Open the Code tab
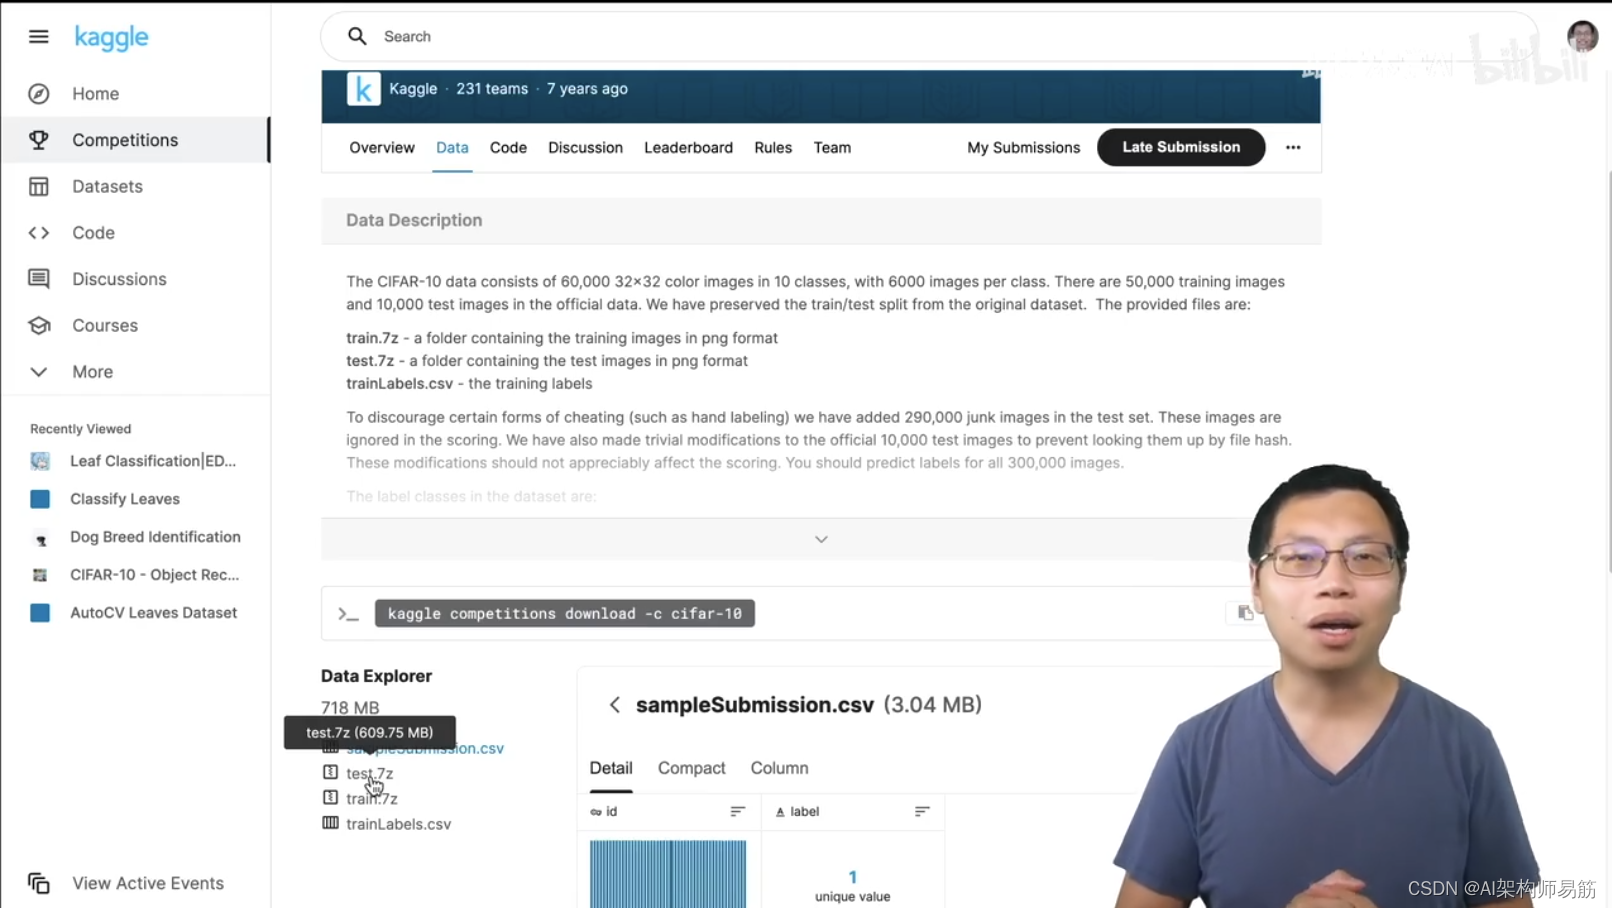Viewport: 1612px width, 908px height. 508,147
